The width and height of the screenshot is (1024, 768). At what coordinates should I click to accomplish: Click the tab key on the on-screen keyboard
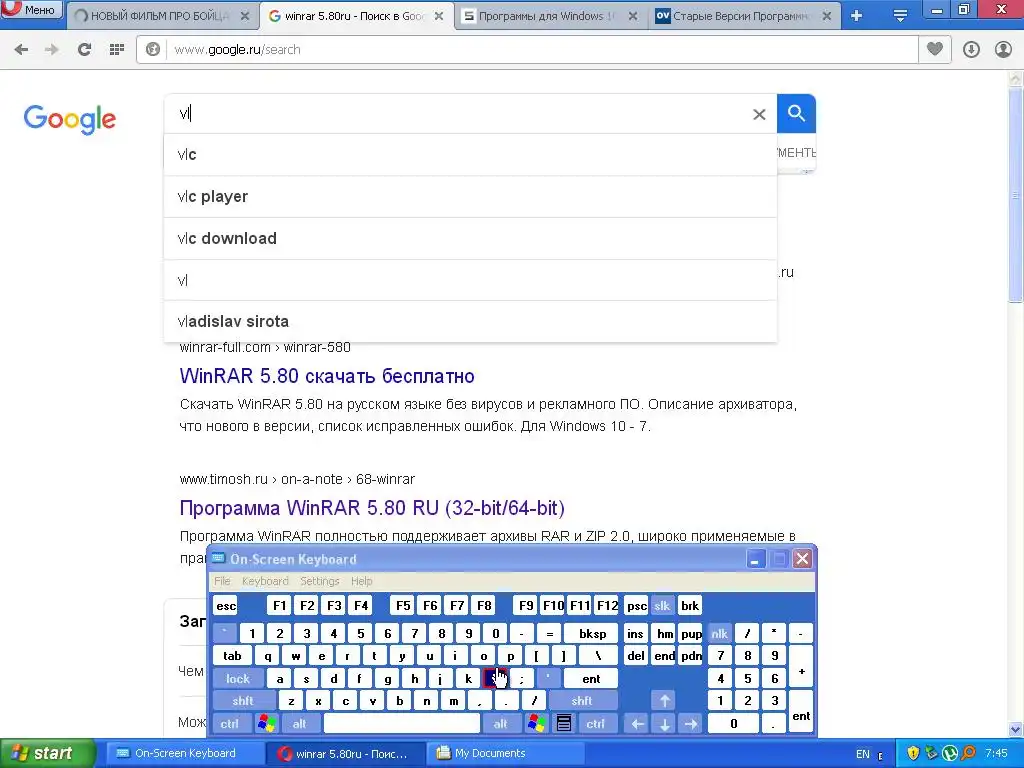232,656
